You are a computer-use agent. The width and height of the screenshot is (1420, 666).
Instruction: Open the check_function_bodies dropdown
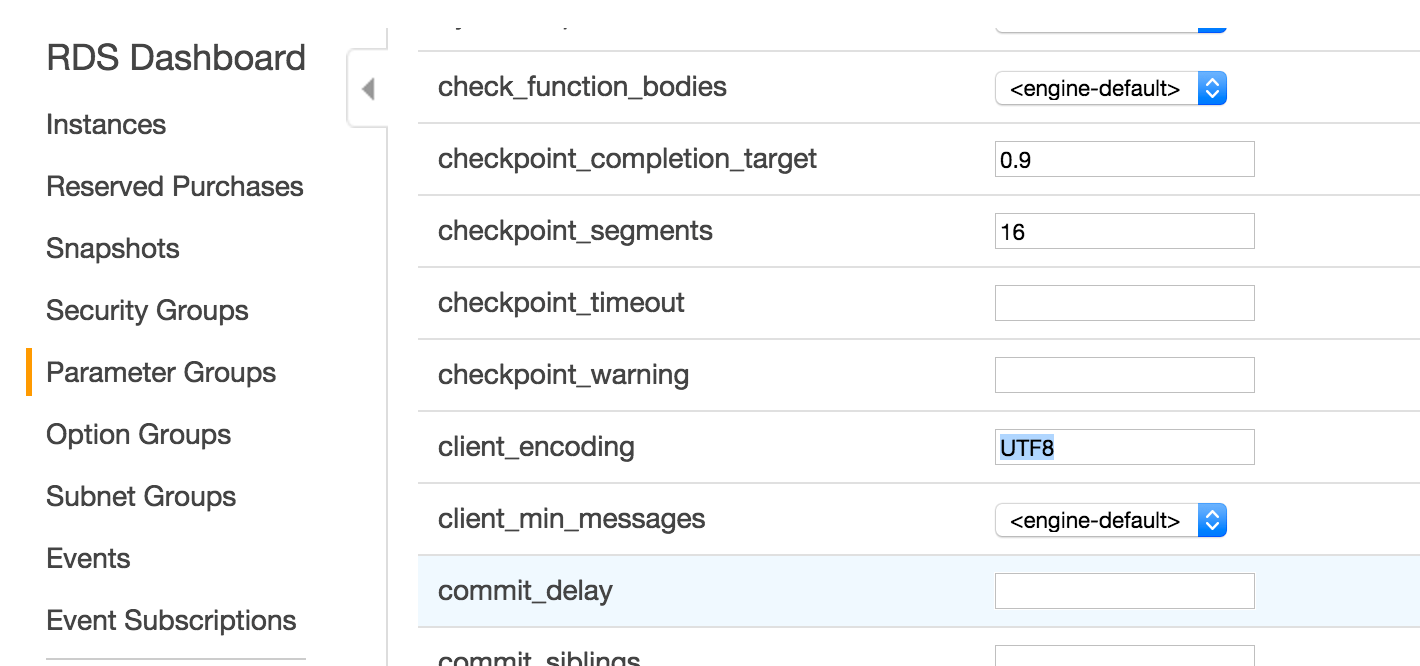pos(1110,89)
